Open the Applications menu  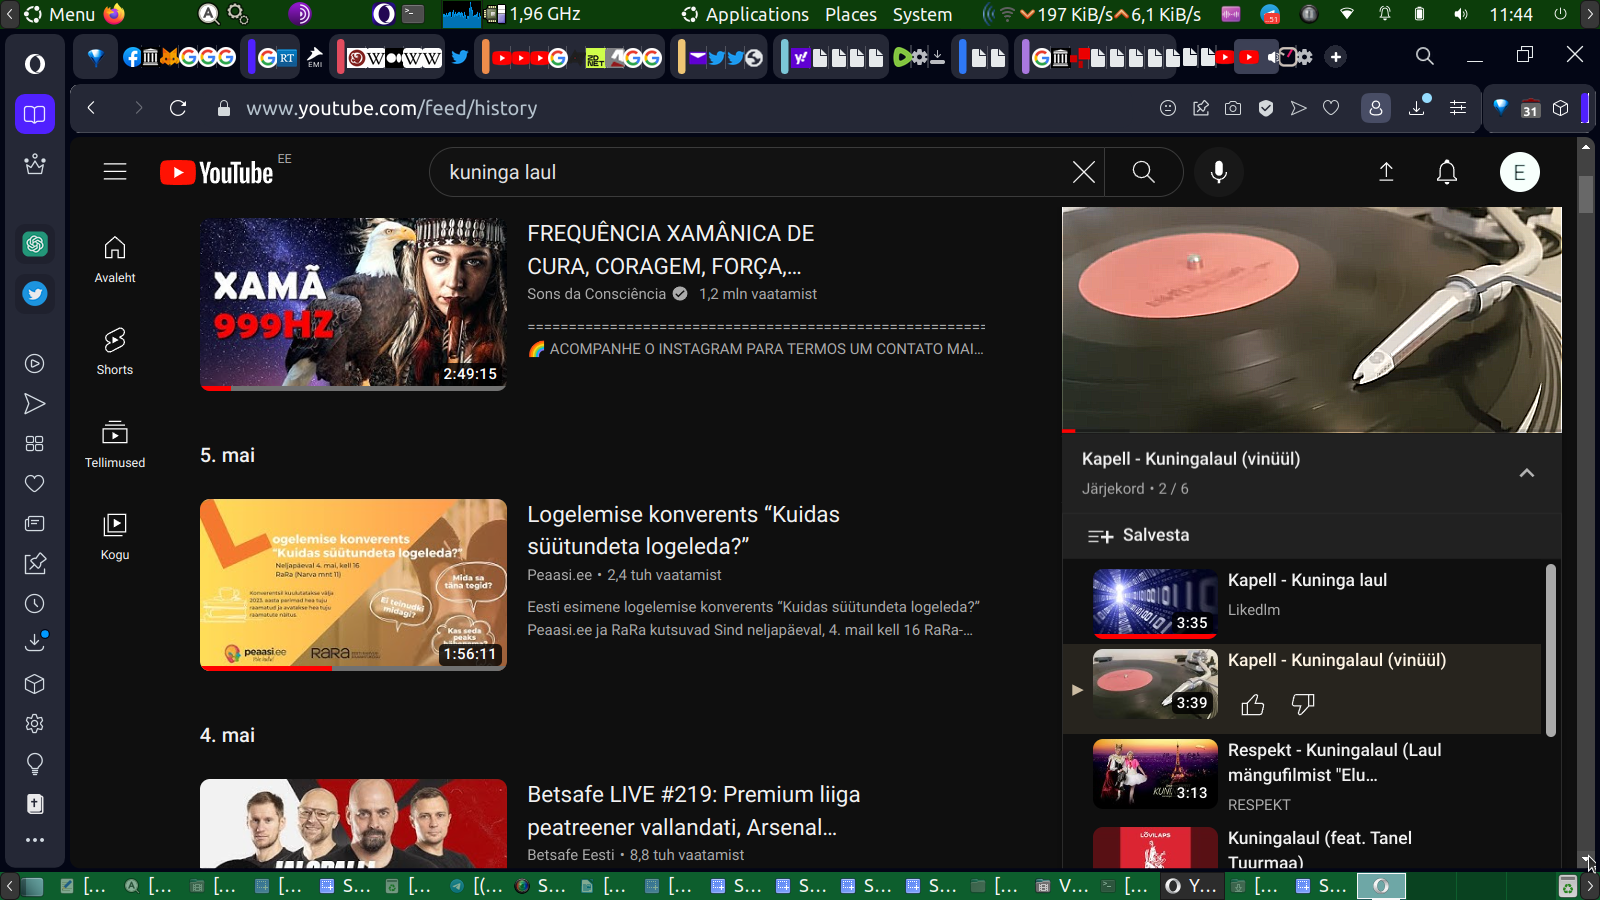745,14
